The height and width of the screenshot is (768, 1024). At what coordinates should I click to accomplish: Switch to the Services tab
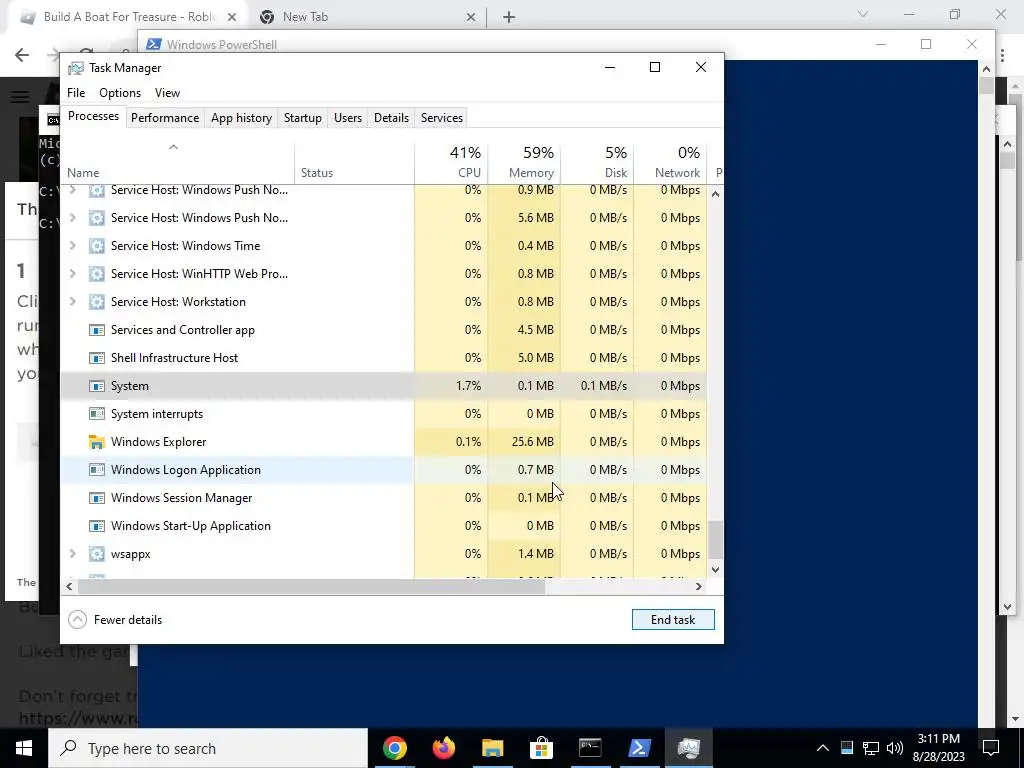[441, 118]
